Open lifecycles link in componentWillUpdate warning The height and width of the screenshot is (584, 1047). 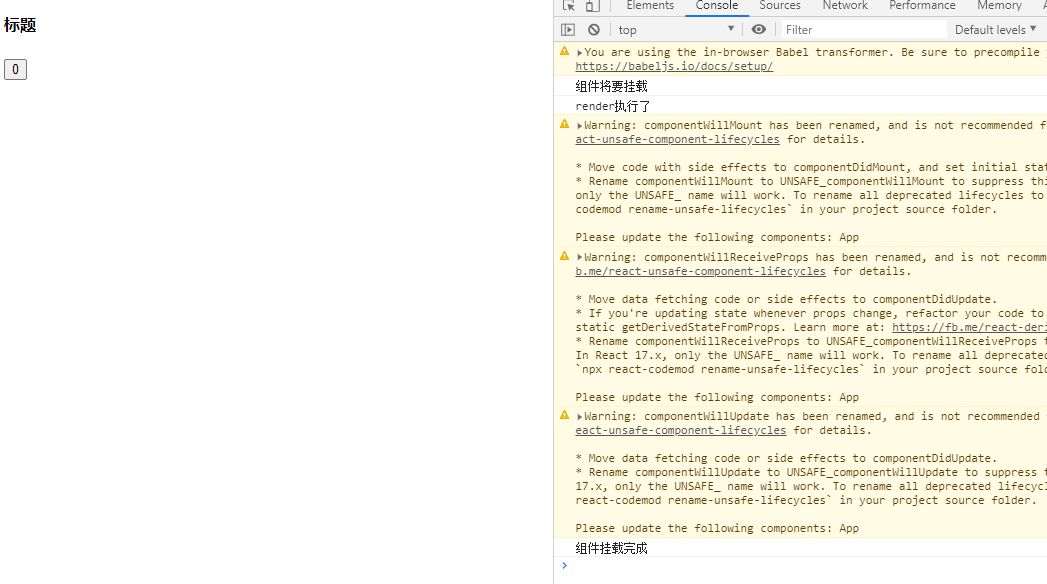click(680, 430)
